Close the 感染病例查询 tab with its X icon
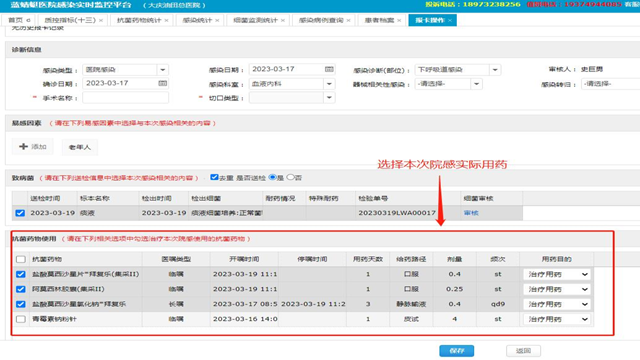The image size is (640, 360). pyautogui.click(x=348, y=20)
